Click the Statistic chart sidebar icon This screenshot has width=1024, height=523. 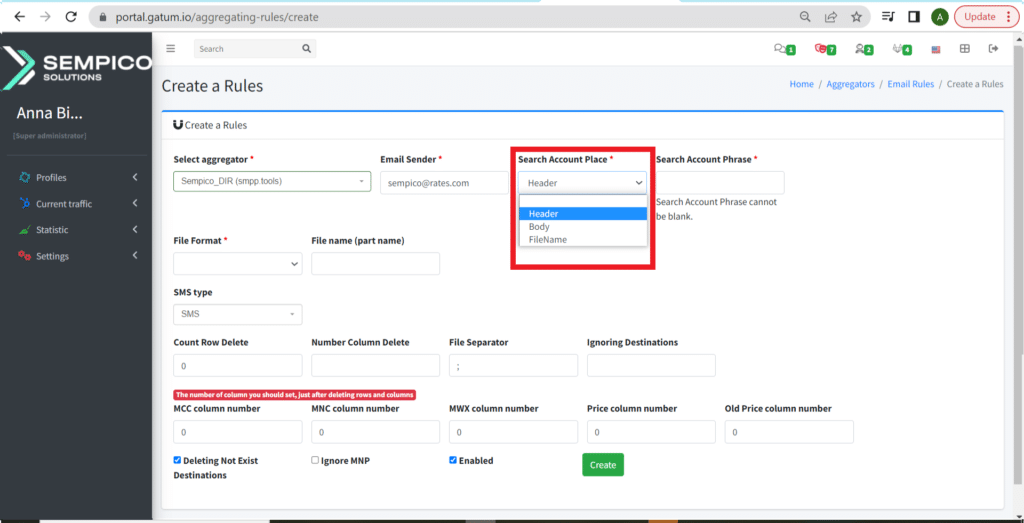pos(25,230)
